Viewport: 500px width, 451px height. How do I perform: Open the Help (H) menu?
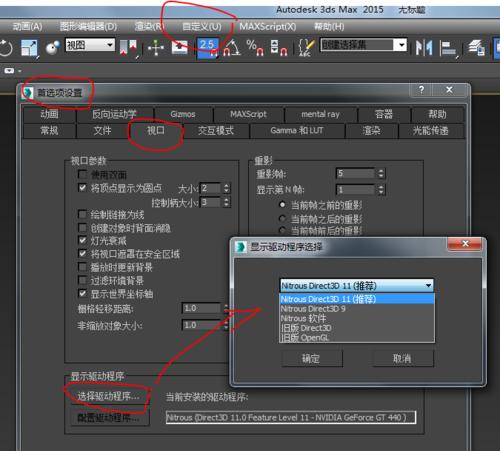pyautogui.click(x=329, y=26)
